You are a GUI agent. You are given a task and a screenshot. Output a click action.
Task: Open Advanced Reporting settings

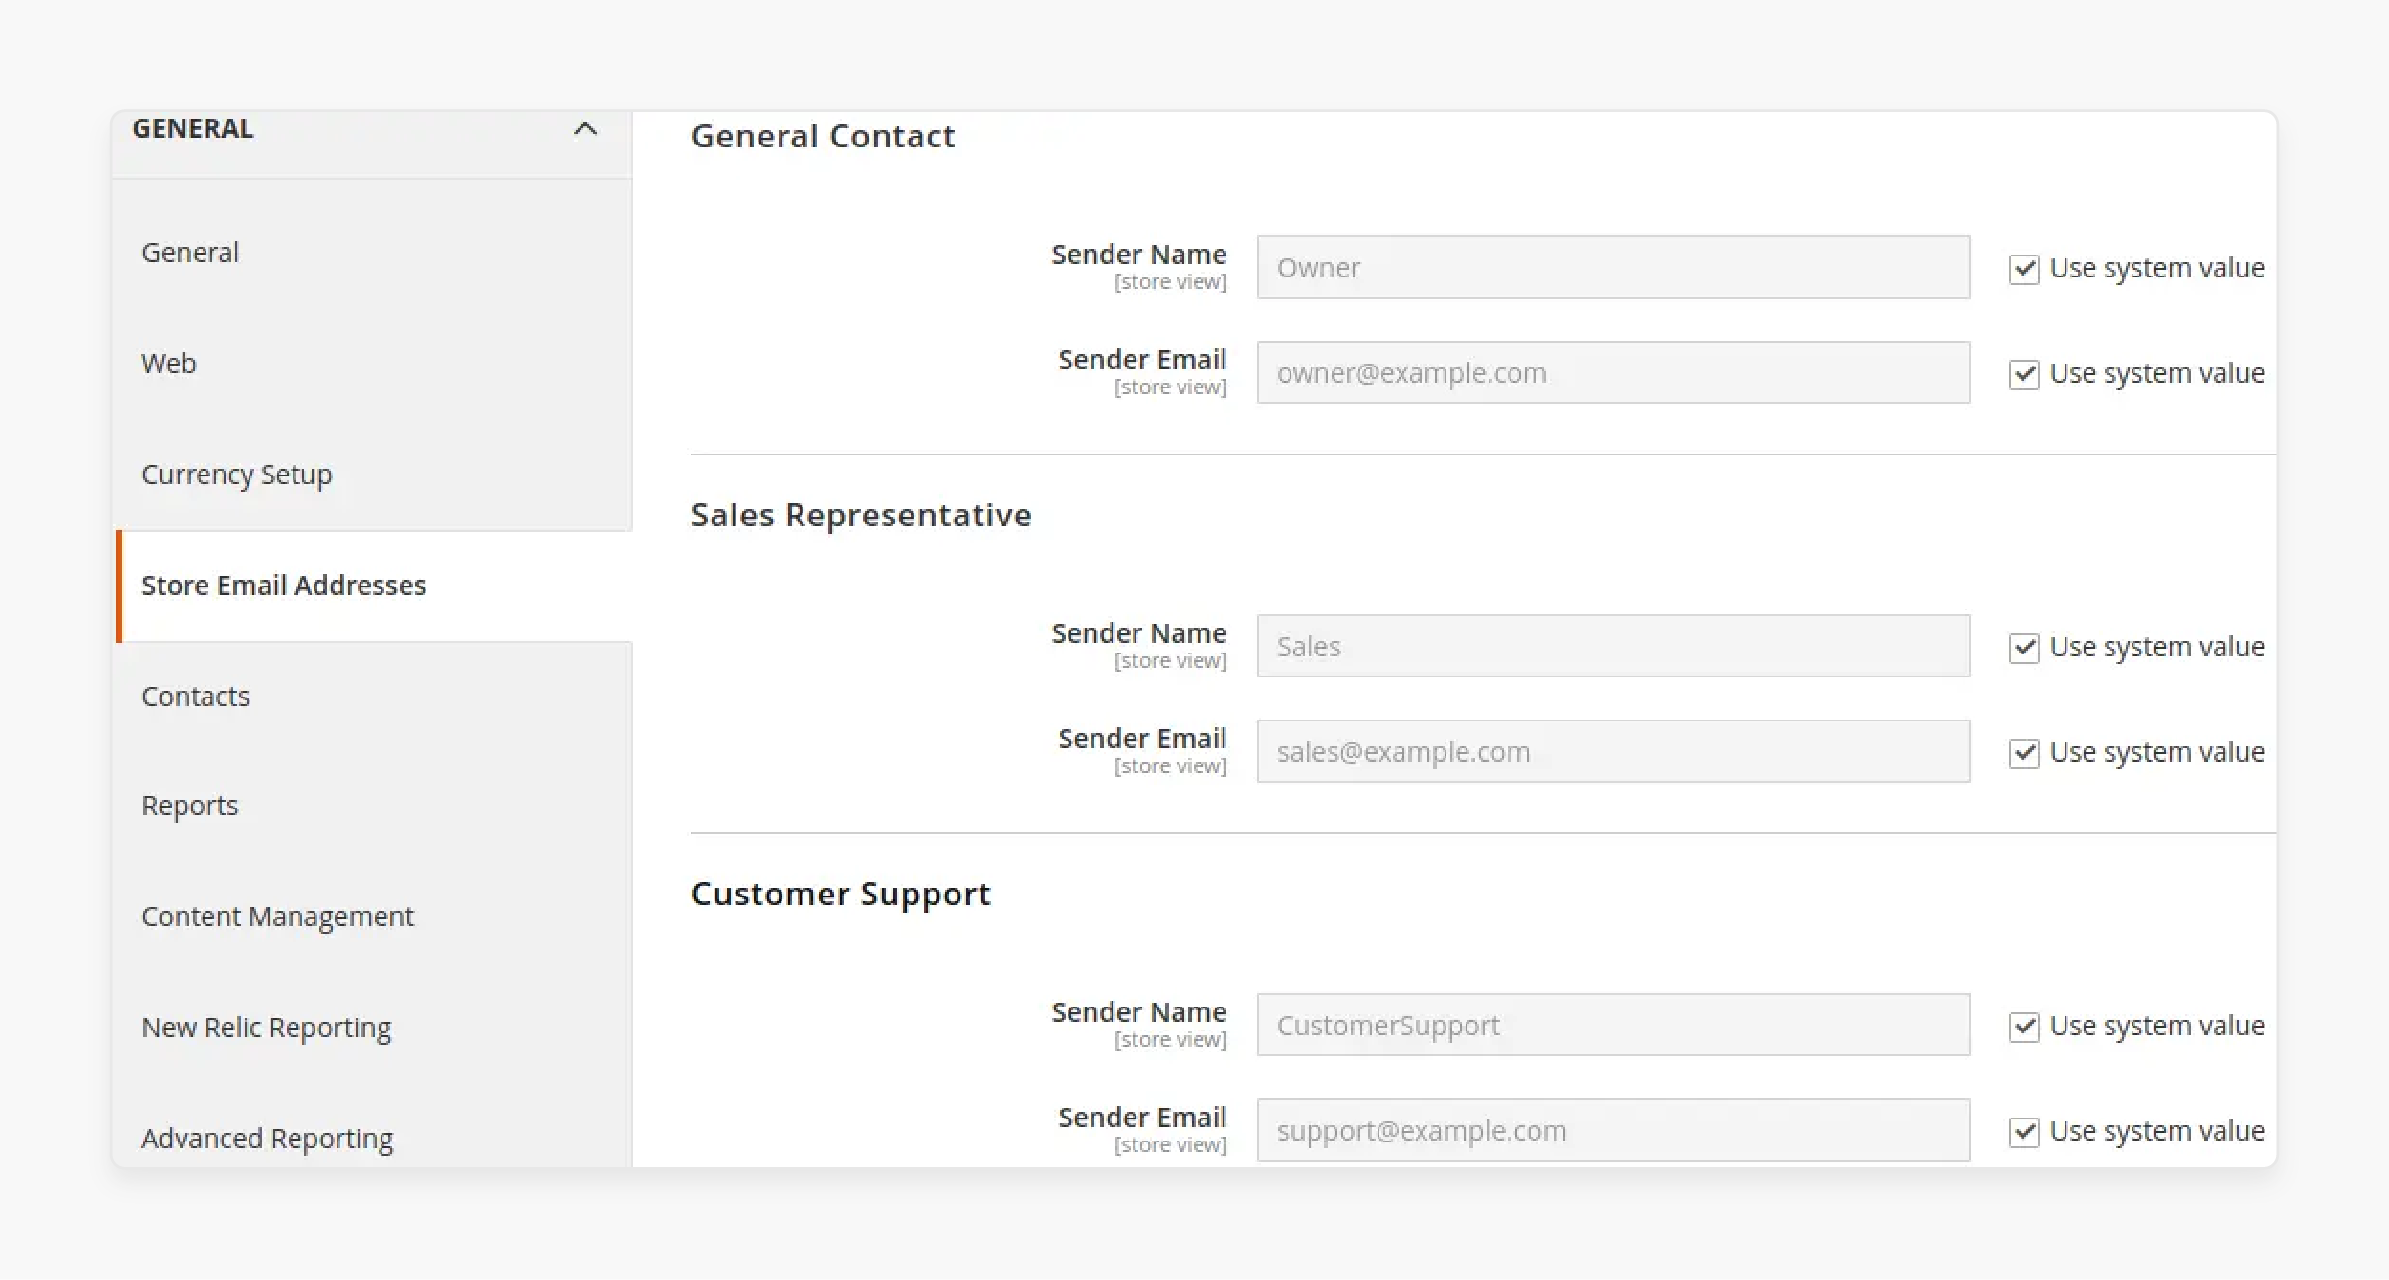pyautogui.click(x=267, y=1139)
